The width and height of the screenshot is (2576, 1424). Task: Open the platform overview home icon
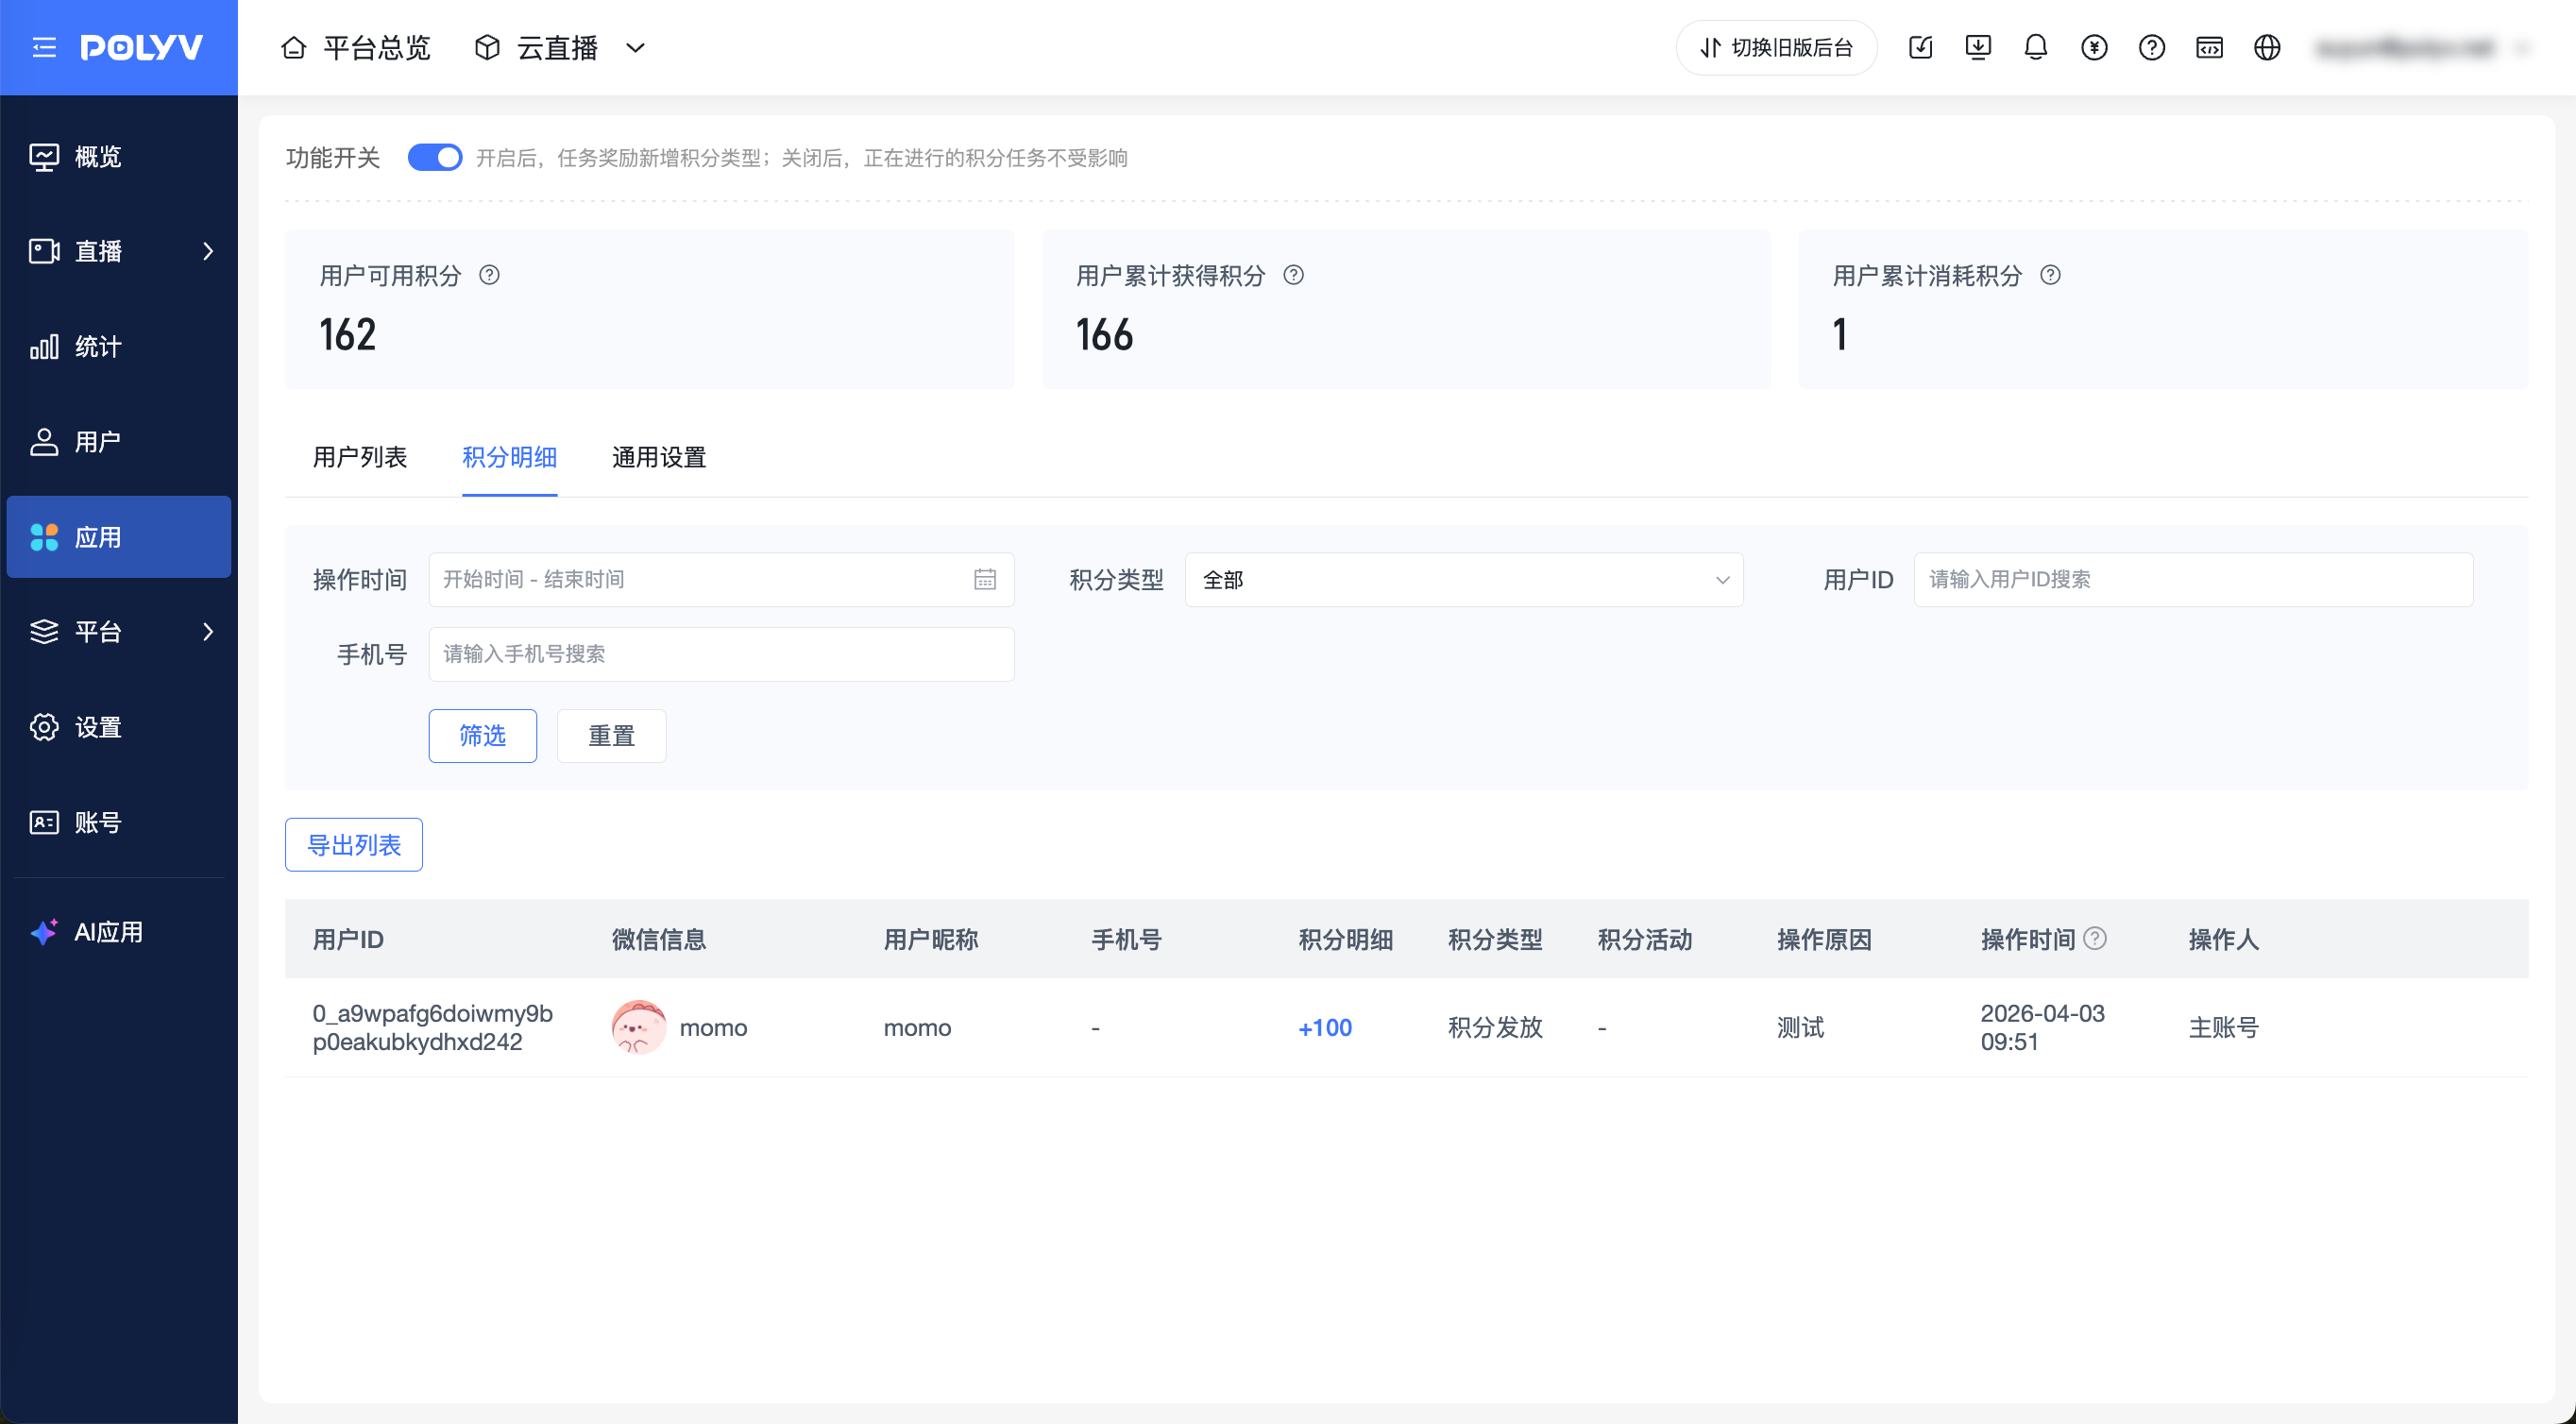[293, 47]
